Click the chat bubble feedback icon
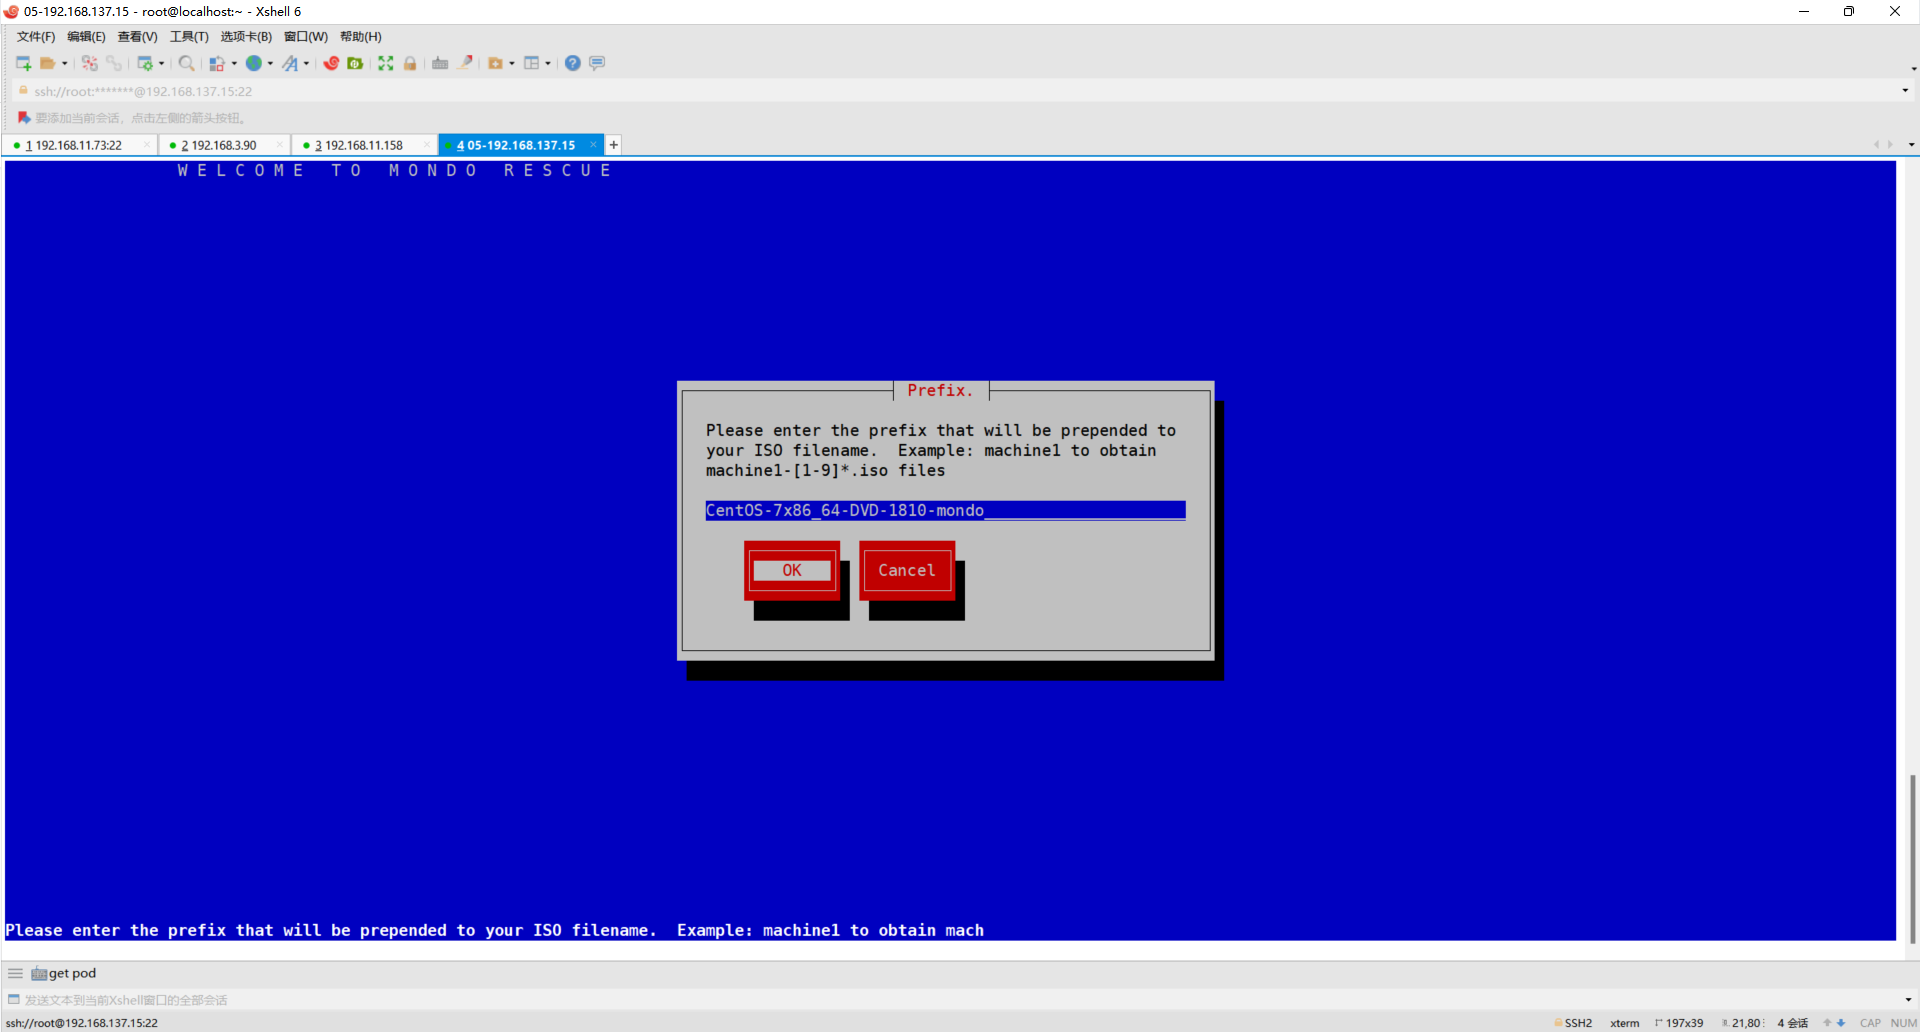Image resolution: width=1920 pixels, height=1032 pixels. click(x=597, y=63)
